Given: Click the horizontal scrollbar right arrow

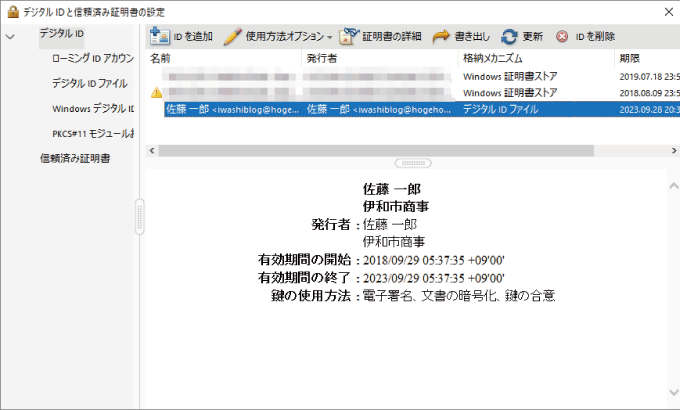Looking at the screenshot, I should (674, 151).
